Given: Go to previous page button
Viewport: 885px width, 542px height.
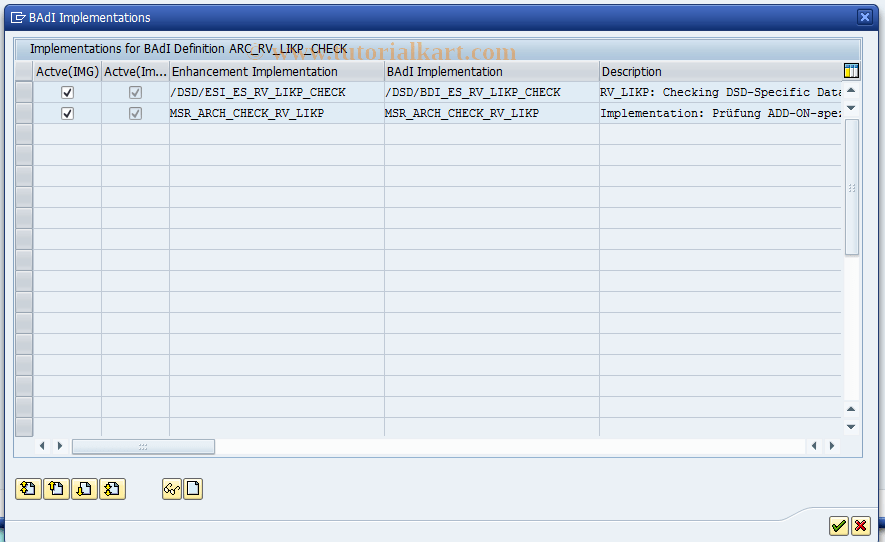Looking at the screenshot, I should tap(56, 489).
